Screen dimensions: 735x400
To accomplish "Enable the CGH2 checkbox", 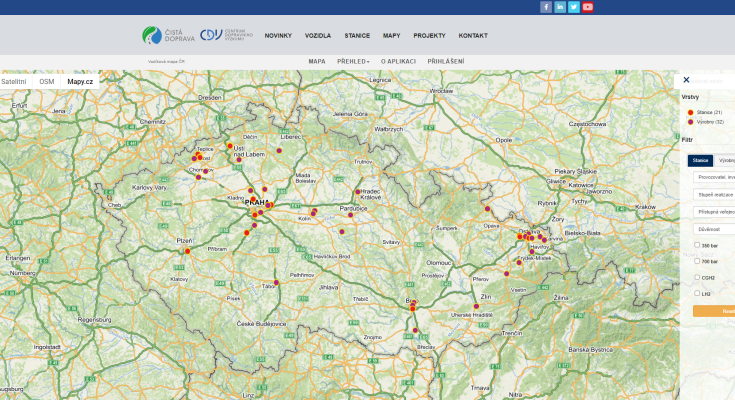I will pos(697,277).
